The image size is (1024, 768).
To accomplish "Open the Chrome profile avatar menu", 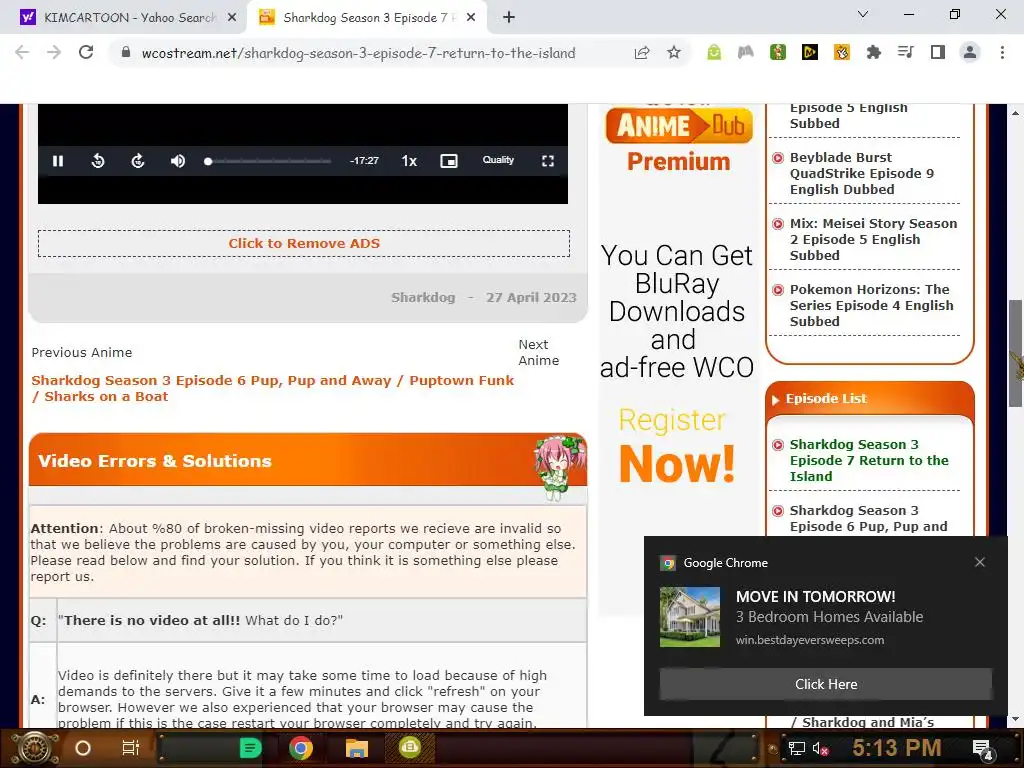I will tap(970, 52).
